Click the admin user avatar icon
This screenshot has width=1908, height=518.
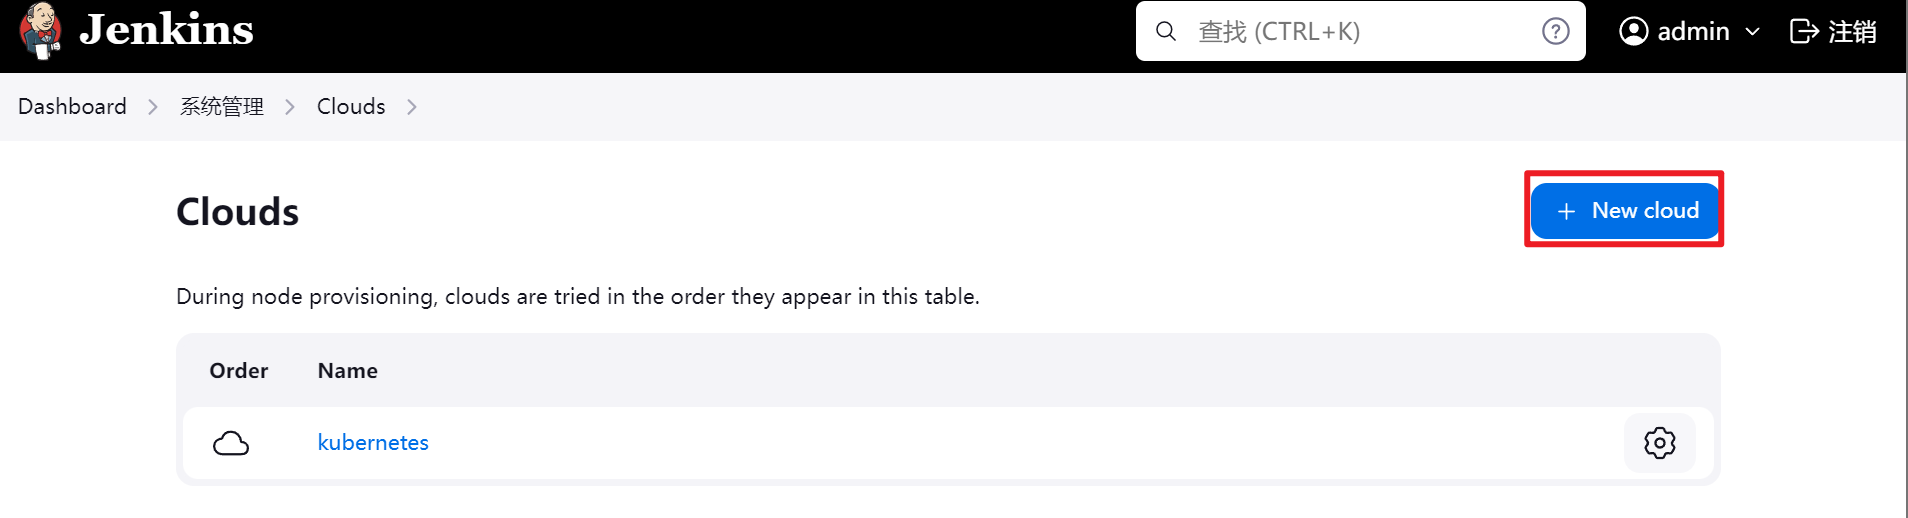pyautogui.click(x=1633, y=31)
